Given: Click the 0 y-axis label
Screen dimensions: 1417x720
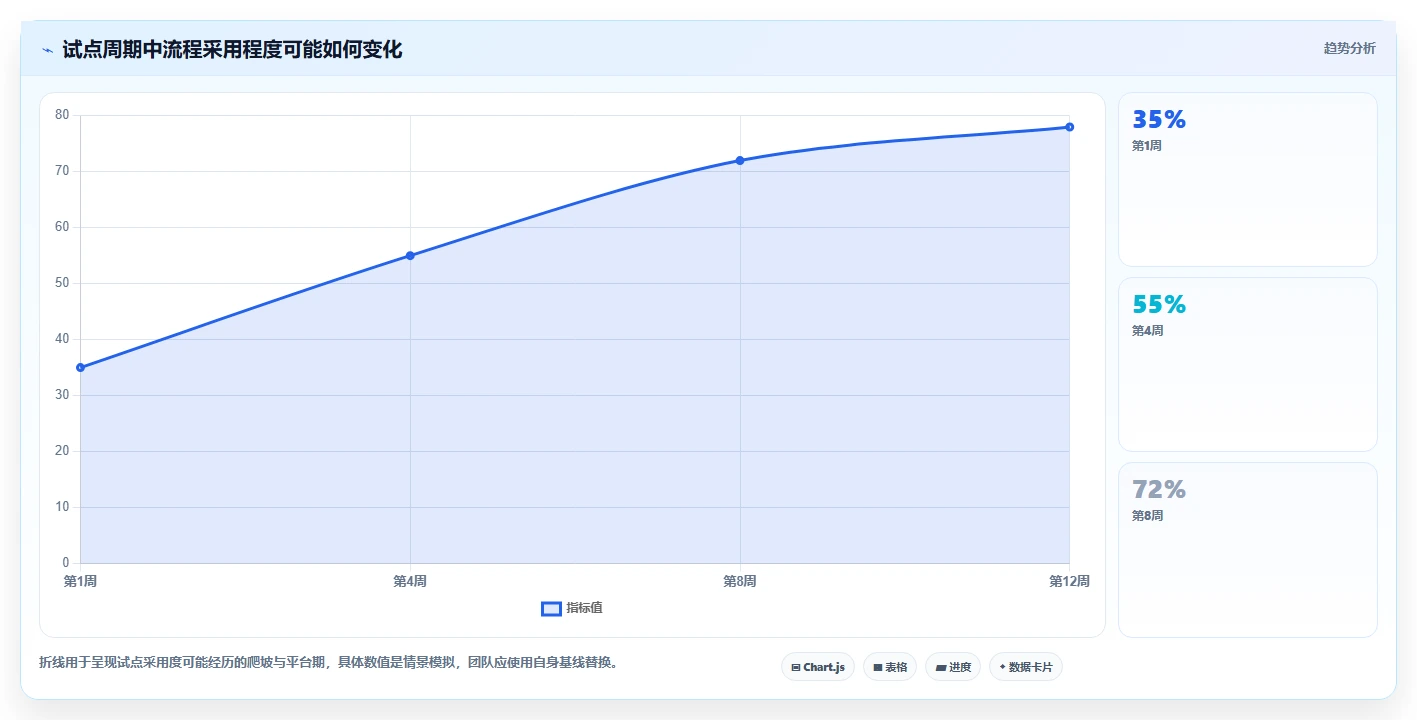Looking at the screenshot, I should (x=66, y=563).
